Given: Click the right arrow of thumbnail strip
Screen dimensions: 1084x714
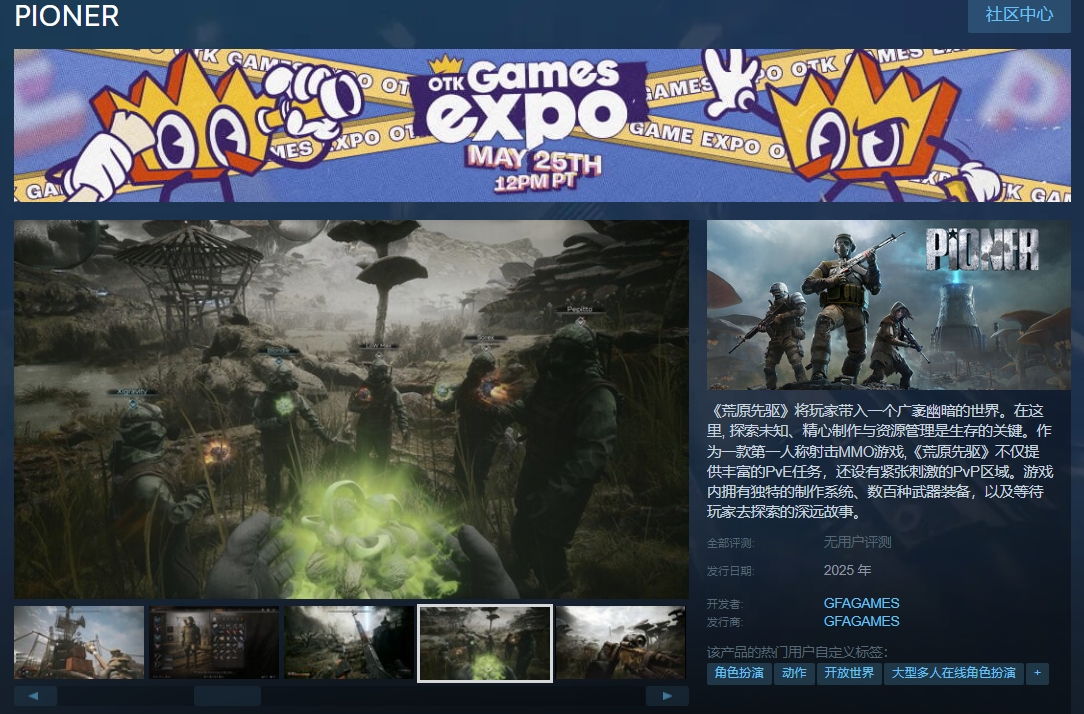Looking at the screenshot, I should [x=667, y=696].
